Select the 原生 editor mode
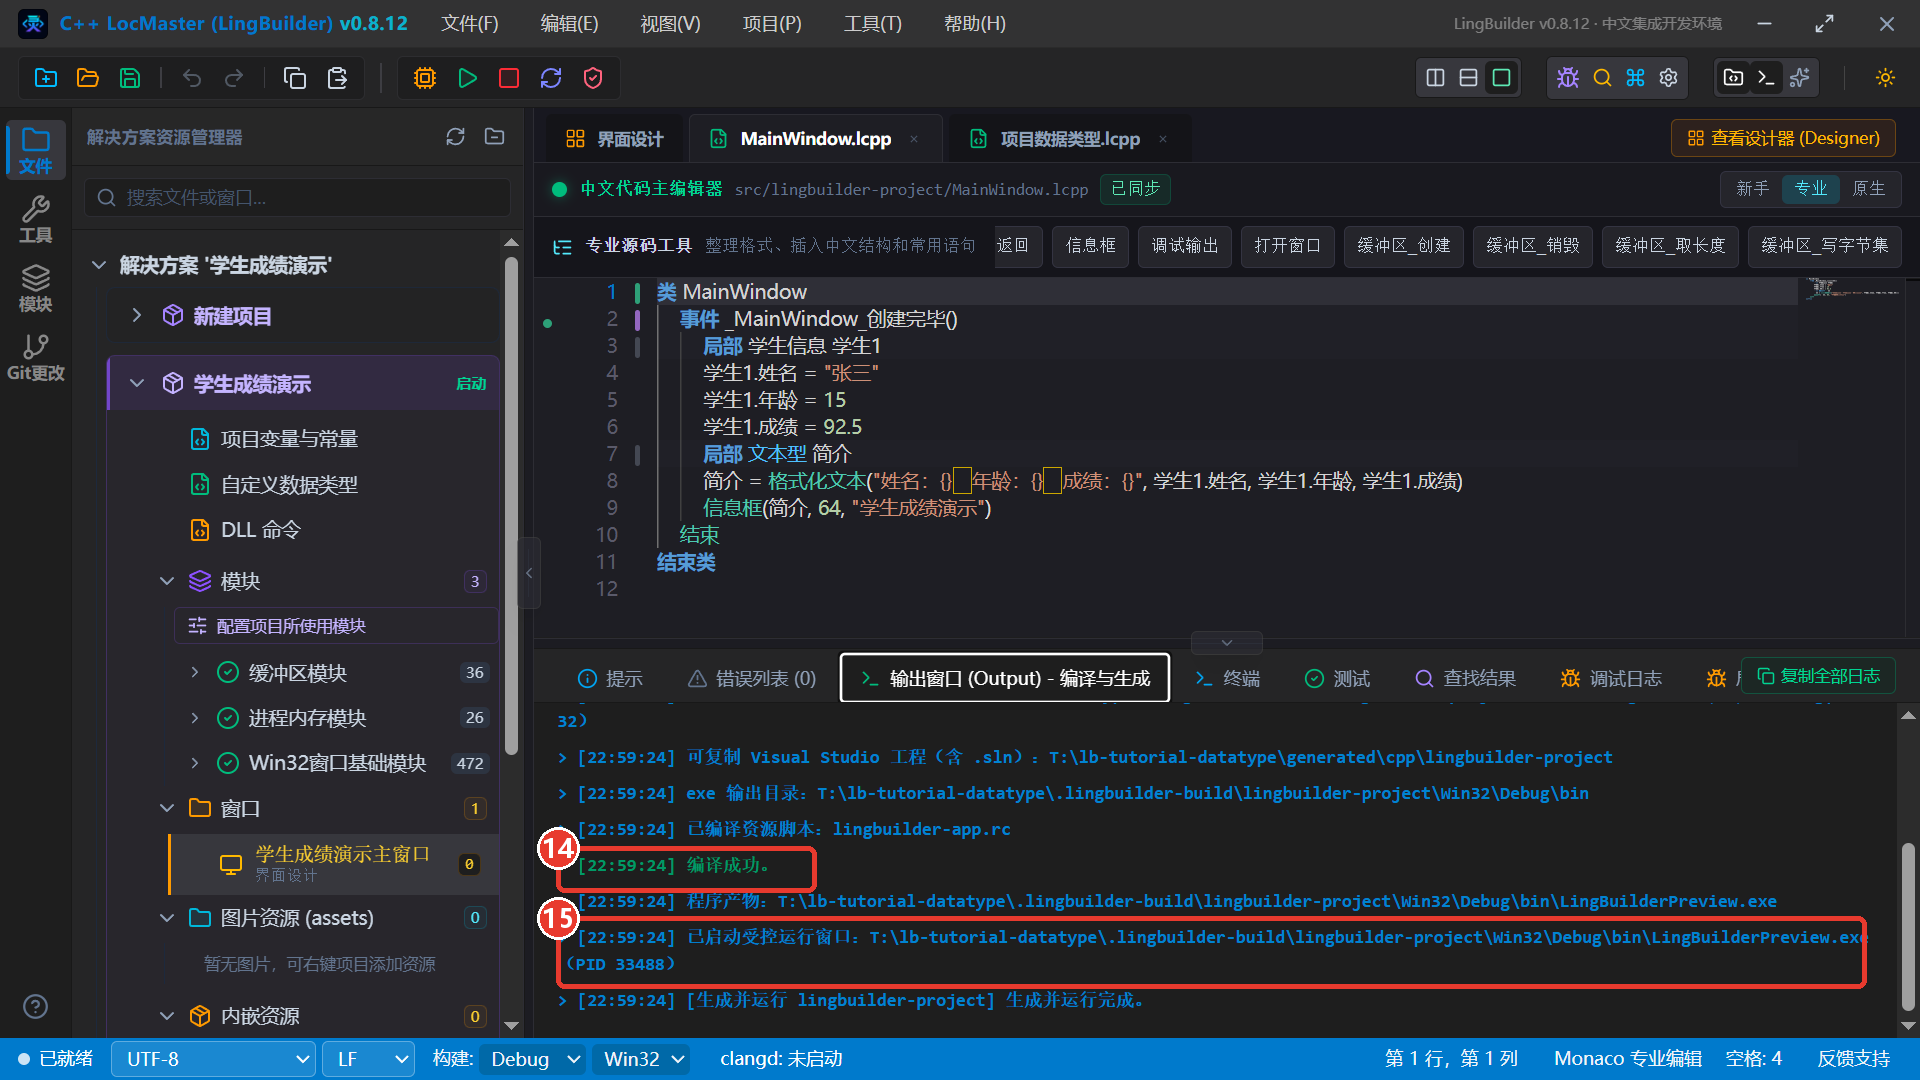The height and width of the screenshot is (1080, 1920). [x=1869, y=189]
